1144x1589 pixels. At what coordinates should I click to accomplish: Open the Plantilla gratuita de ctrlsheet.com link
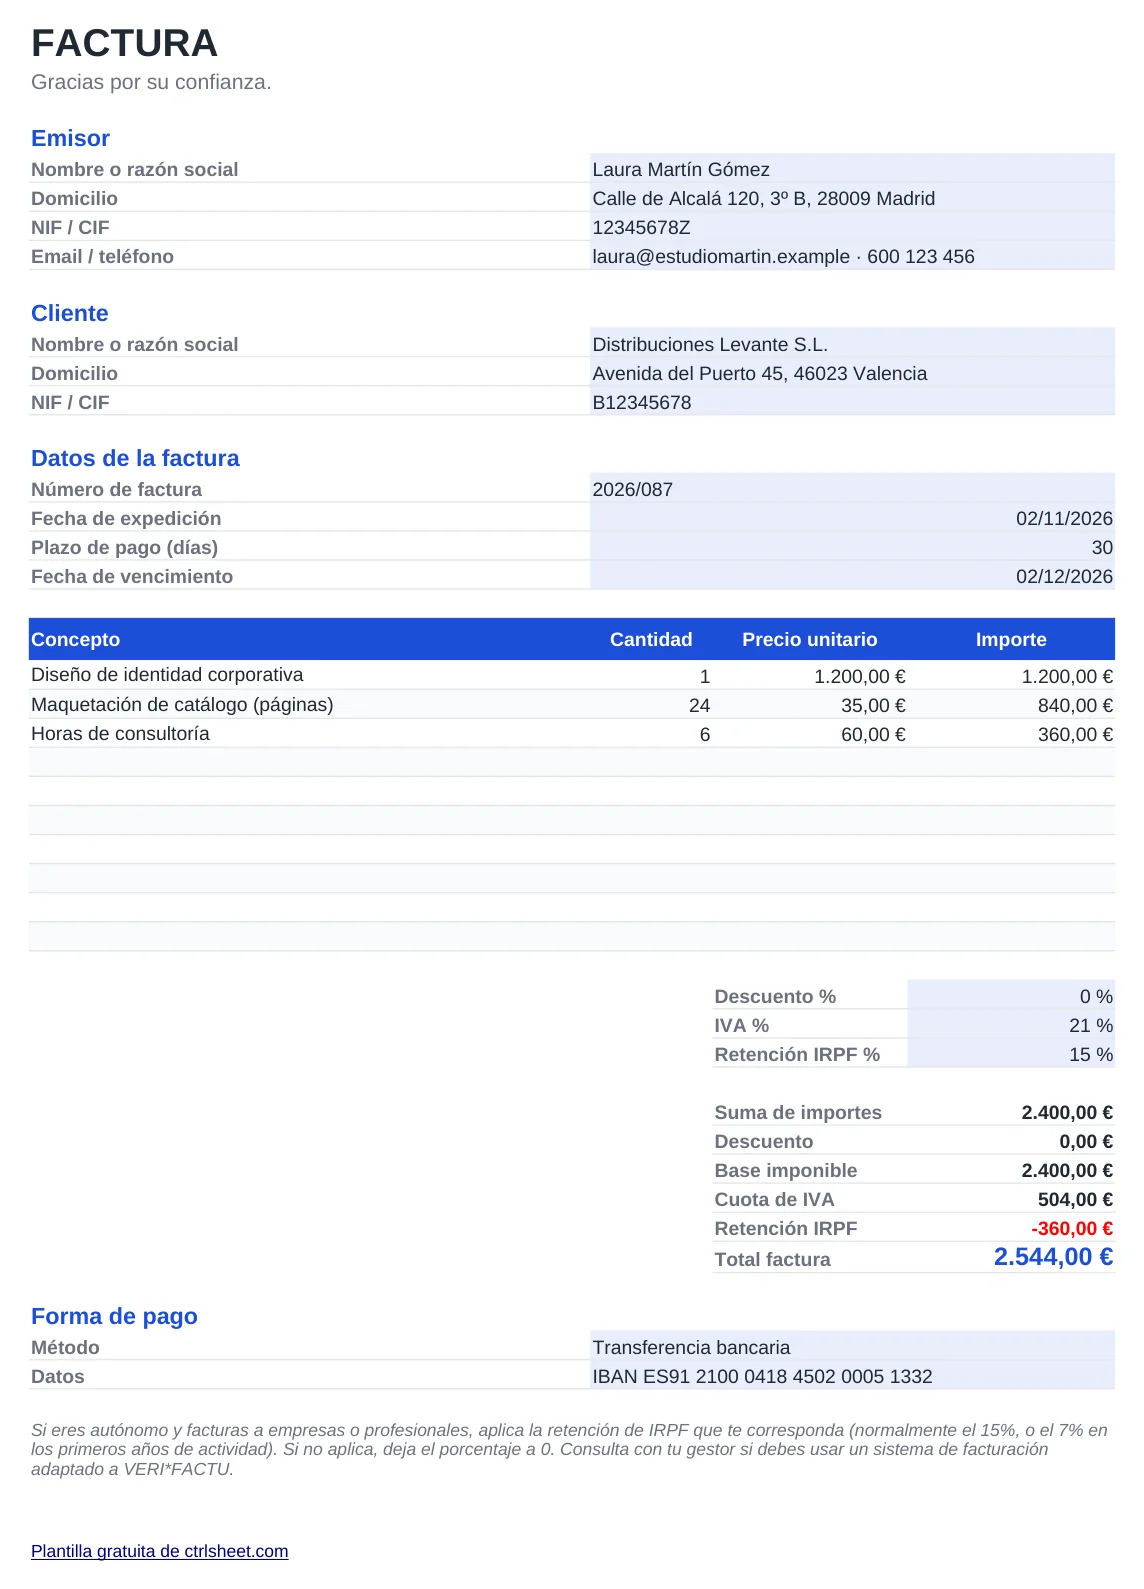coord(159,1551)
